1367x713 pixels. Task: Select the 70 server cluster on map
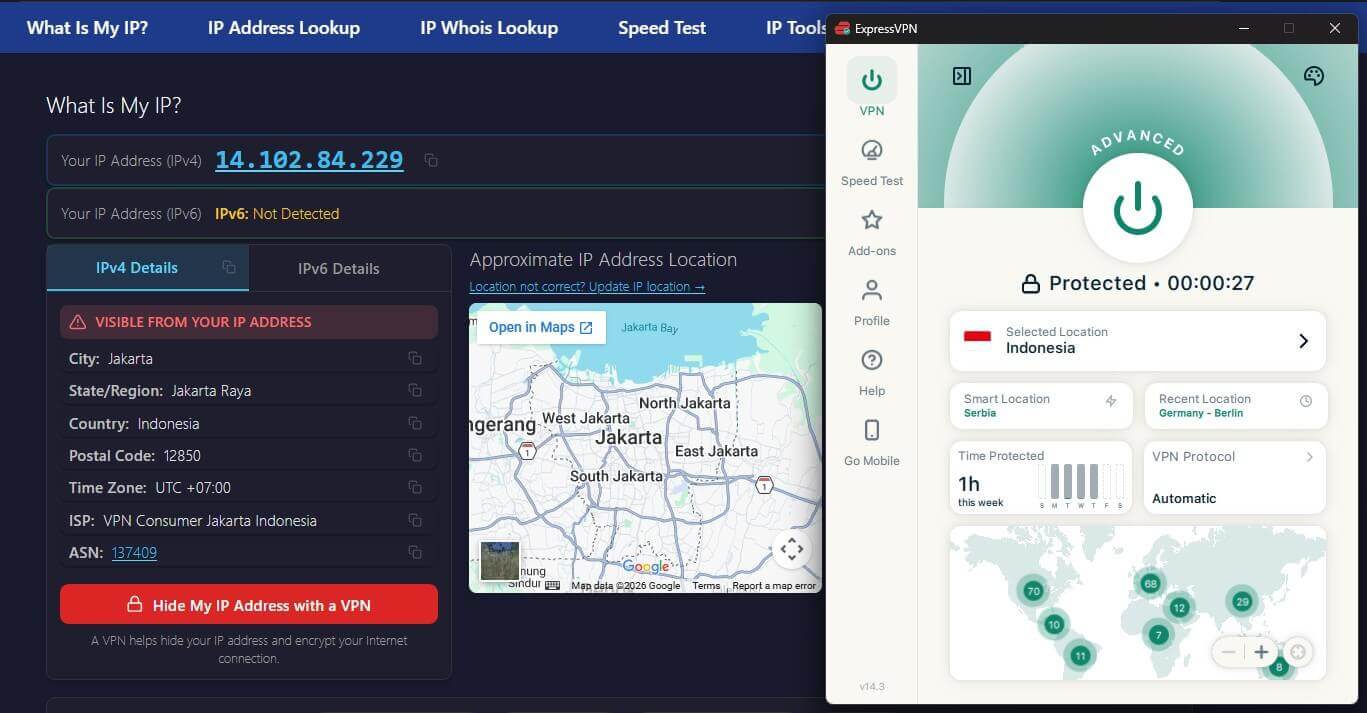[1033, 591]
